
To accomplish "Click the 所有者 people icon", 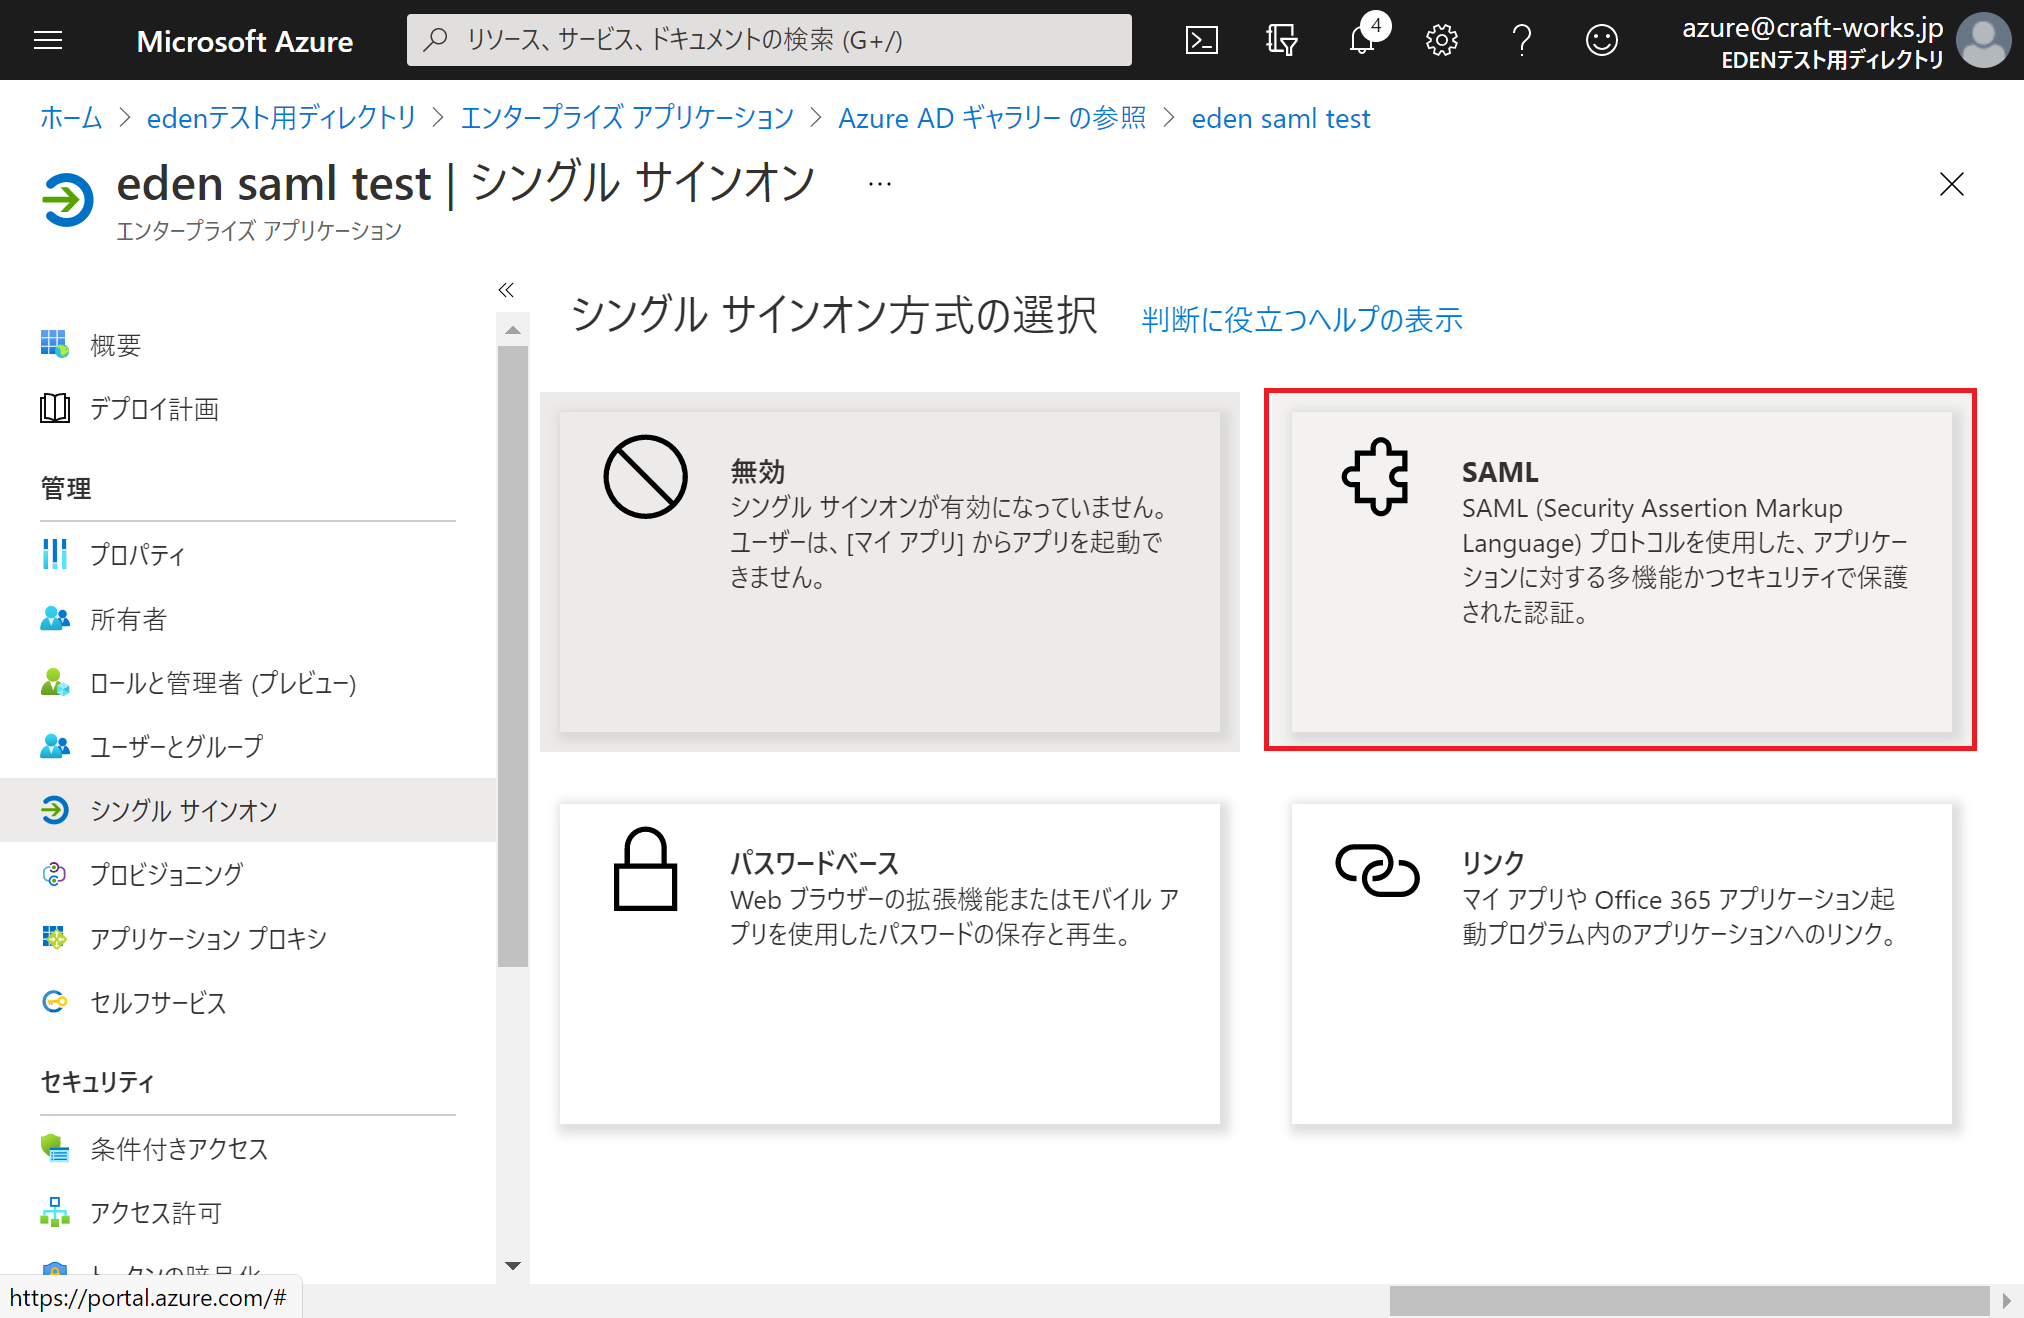I will (x=55, y=618).
